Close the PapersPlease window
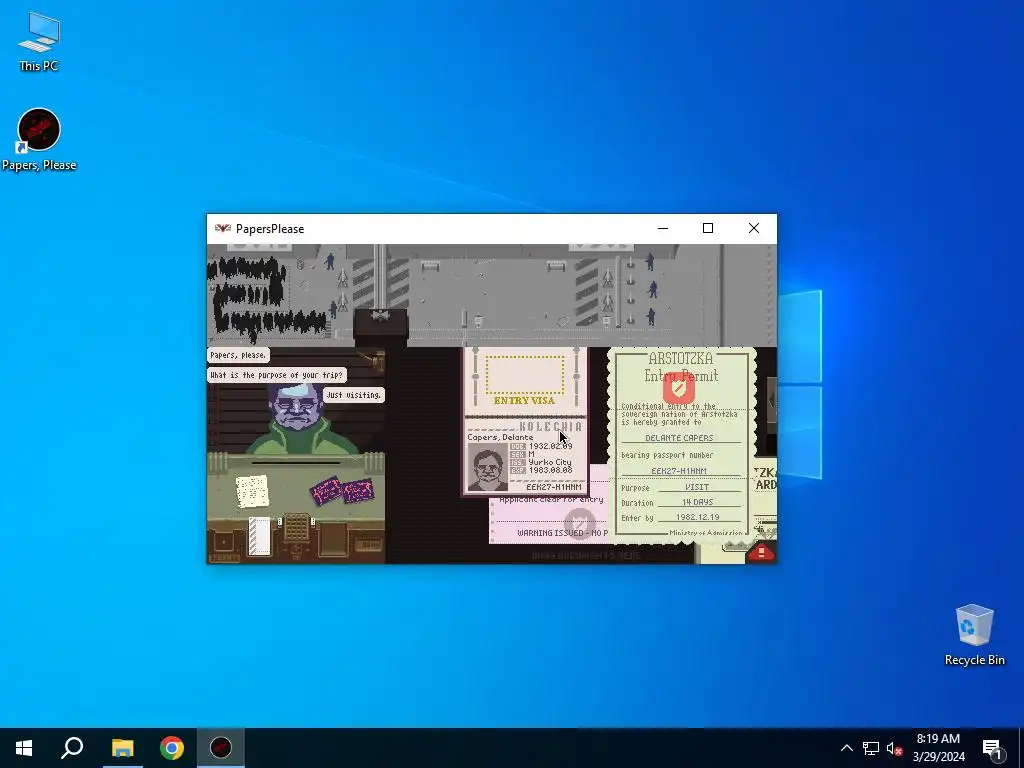The image size is (1024, 768). click(754, 228)
